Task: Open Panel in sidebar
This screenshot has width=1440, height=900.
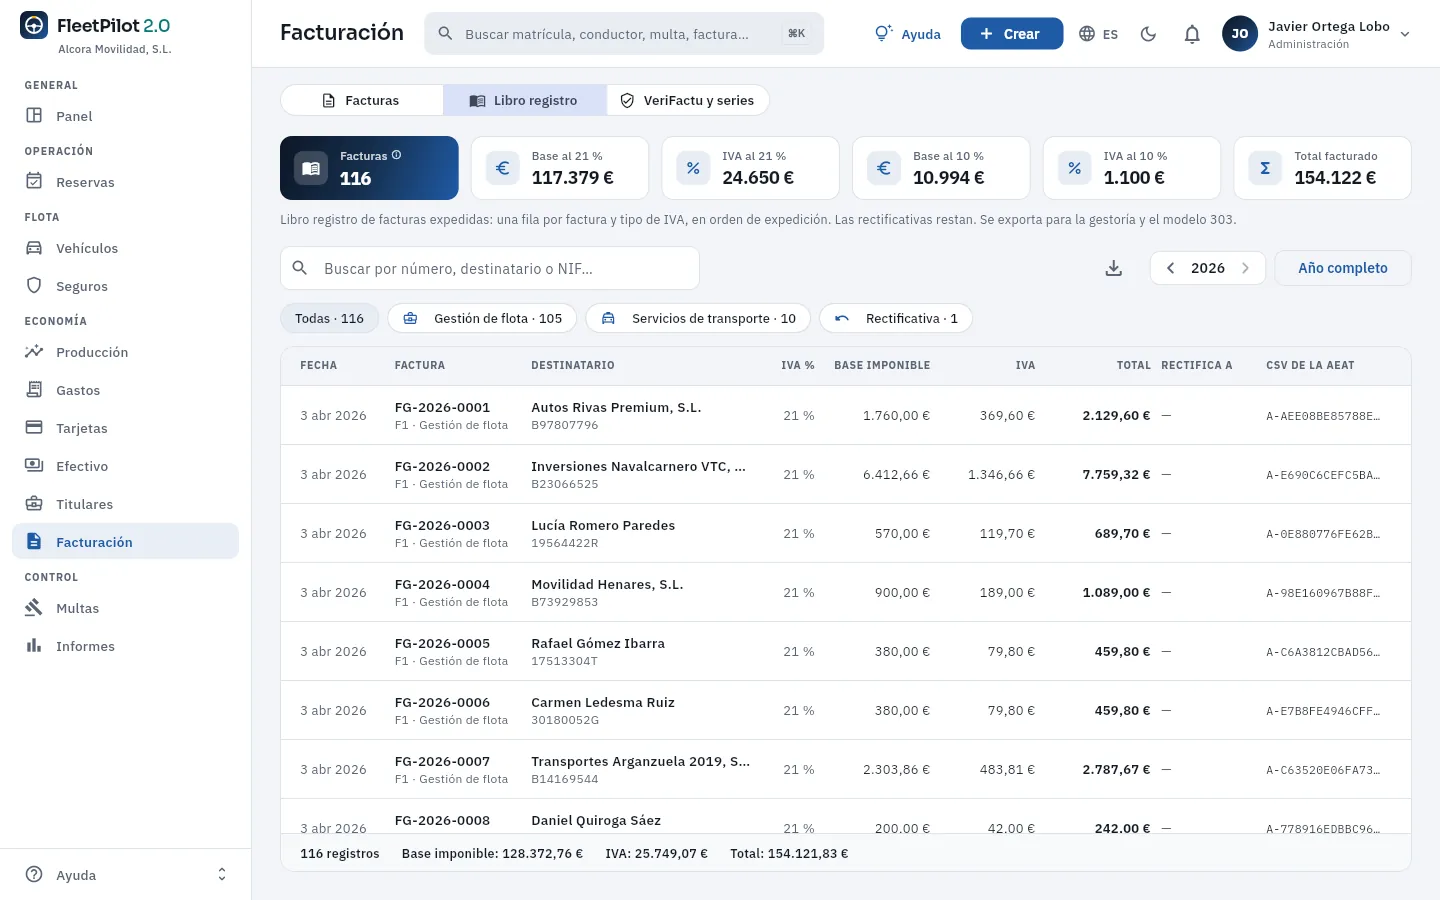Action: tap(126, 116)
